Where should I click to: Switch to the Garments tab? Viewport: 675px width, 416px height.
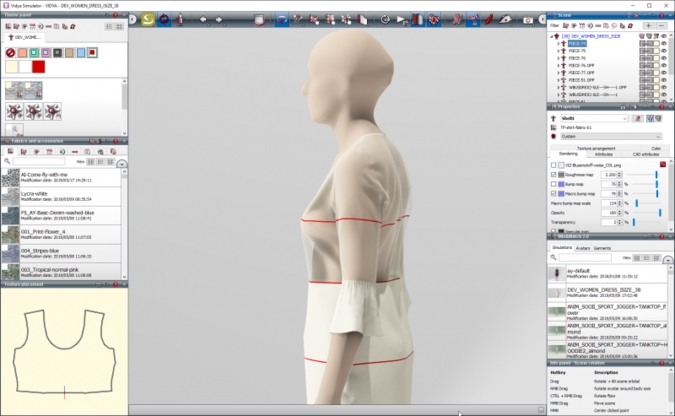pos(603,247)
